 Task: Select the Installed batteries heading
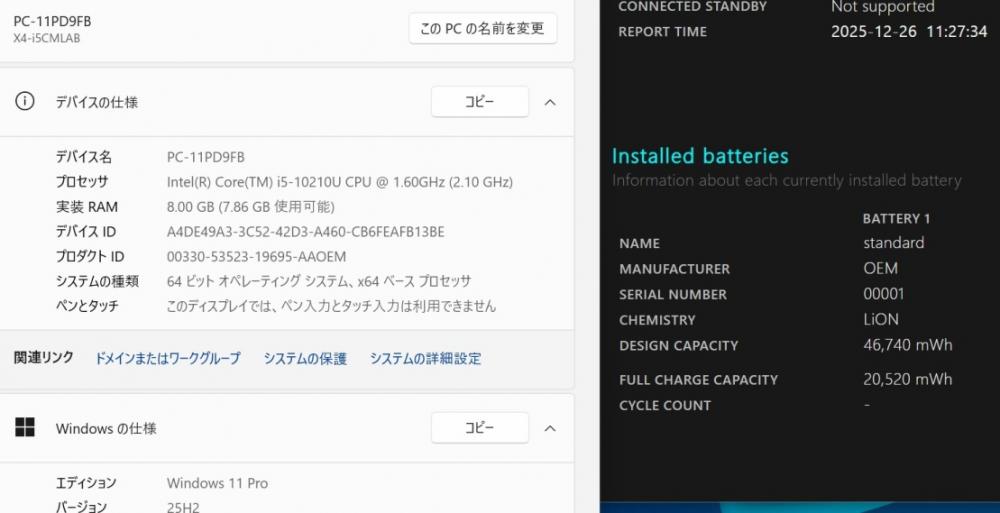(x=700, y=156)
